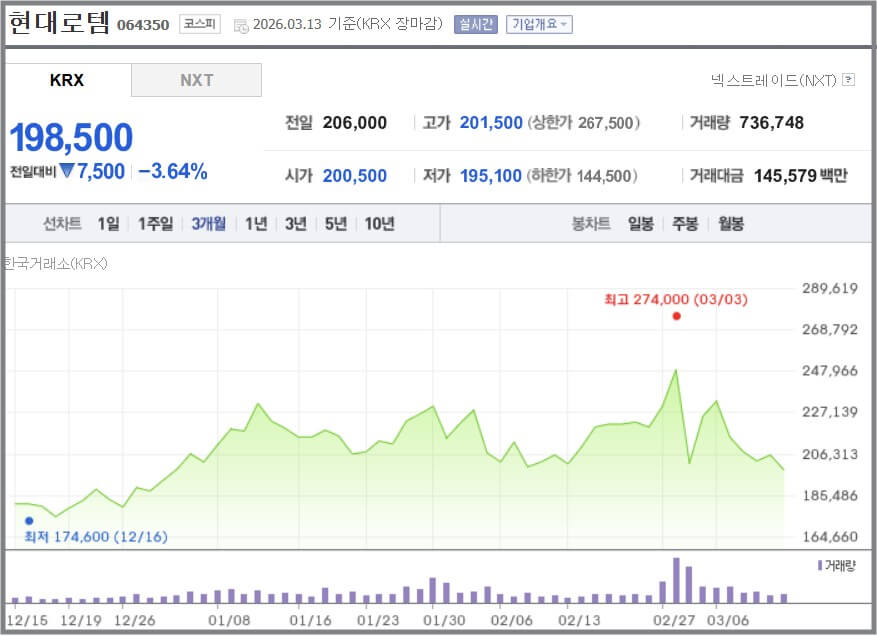Click the high price 201,500
This screenshot has width=877, height=636.
[x=491, y=123]
